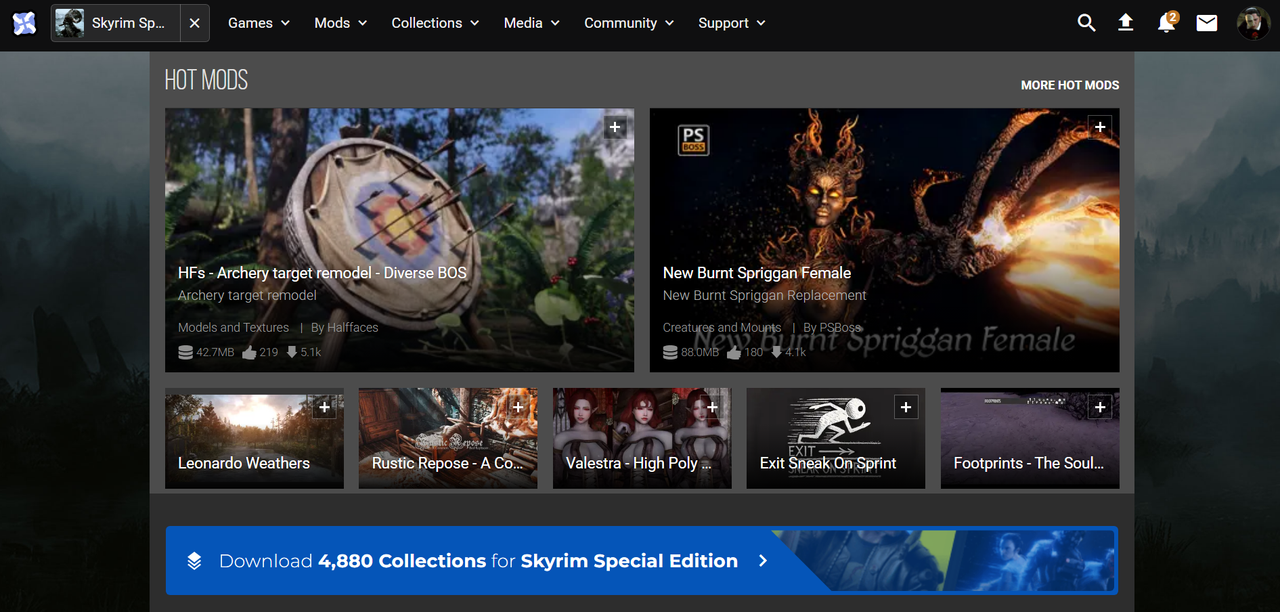Viewport: 1280px width, 612px height.
Task: Open the Footprints - The Soul thumbnail
Action: coord(1030,439)
